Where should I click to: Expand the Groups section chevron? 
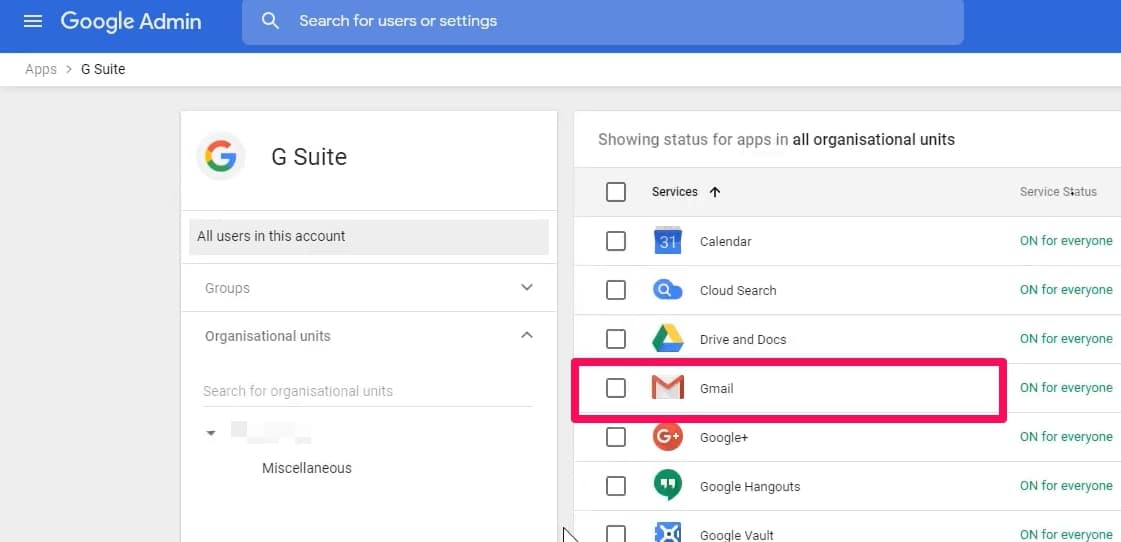527,287
